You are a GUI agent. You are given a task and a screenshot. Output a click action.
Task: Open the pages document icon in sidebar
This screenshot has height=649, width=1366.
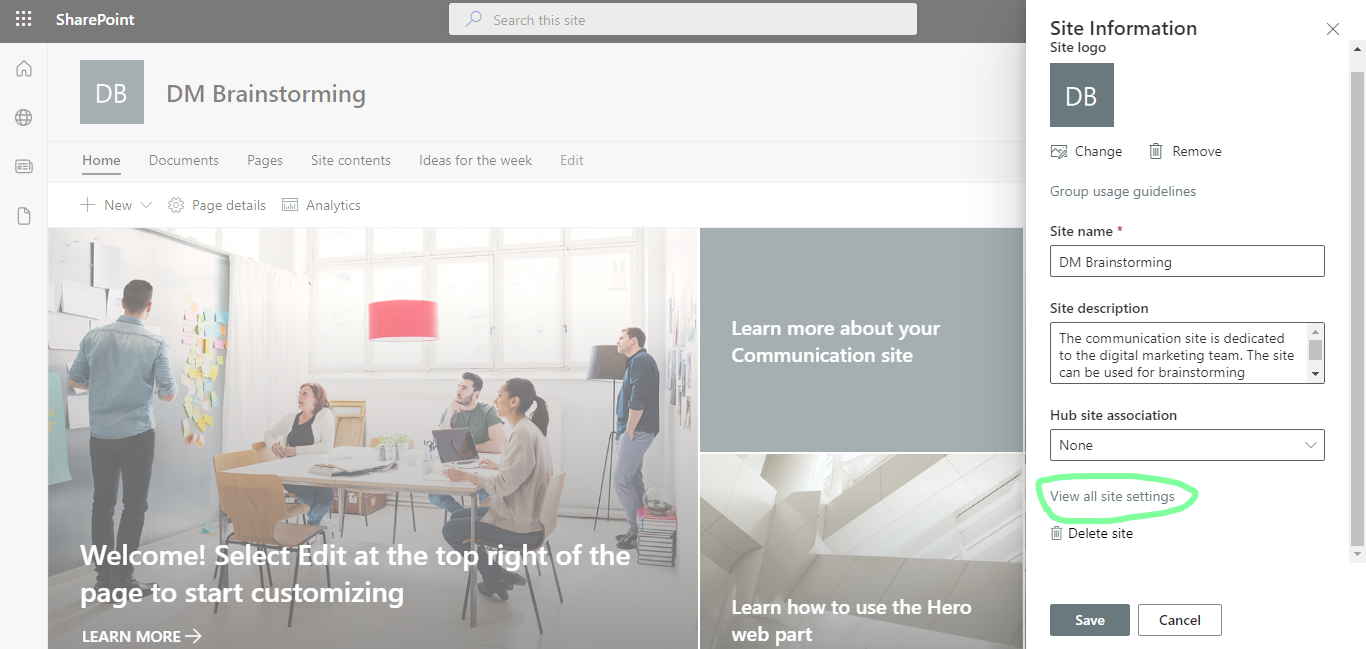pos(23,215)
